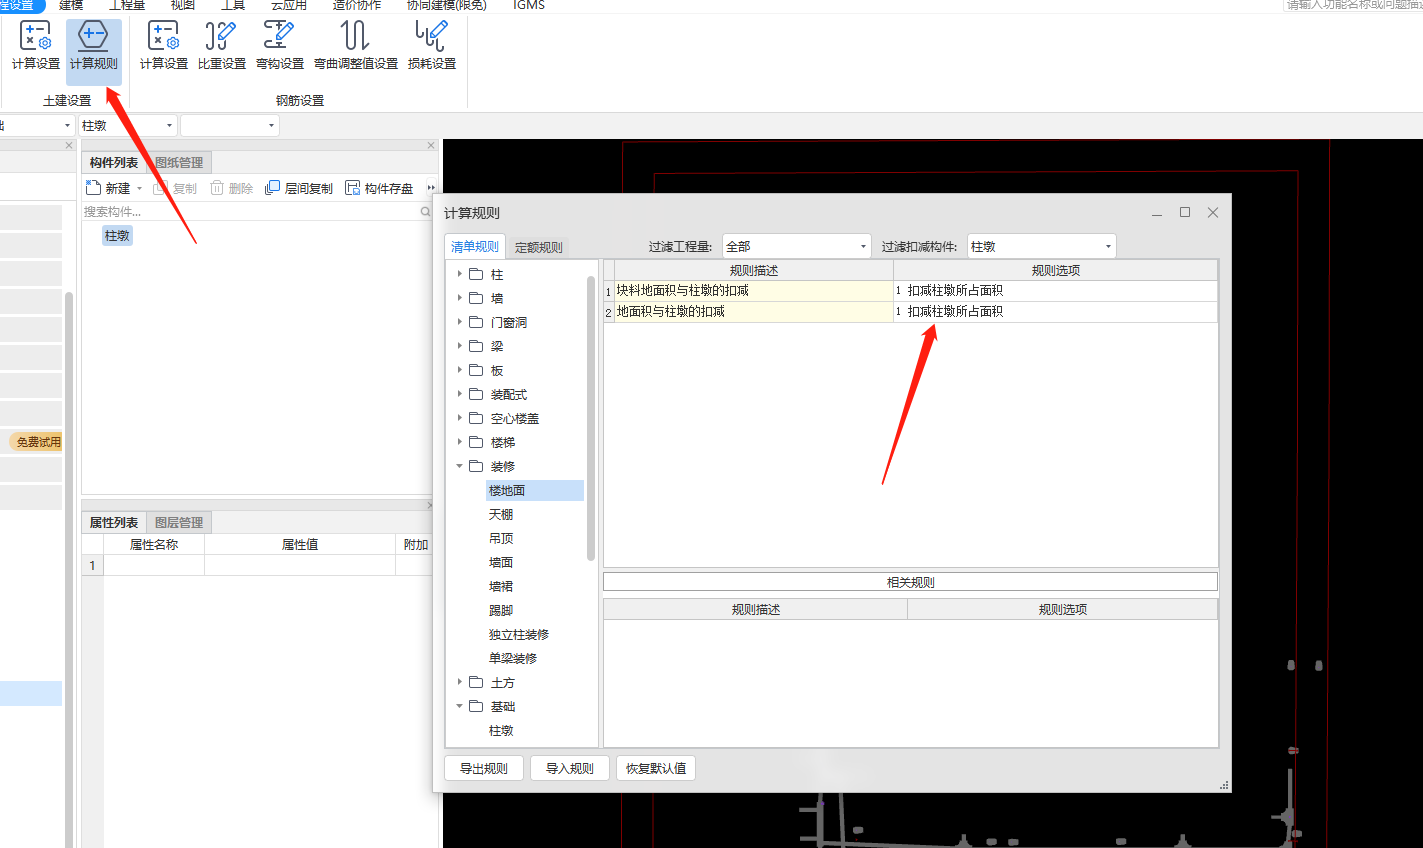
Task: Expand the 土方 folder
Action: [x=460, y=682]
